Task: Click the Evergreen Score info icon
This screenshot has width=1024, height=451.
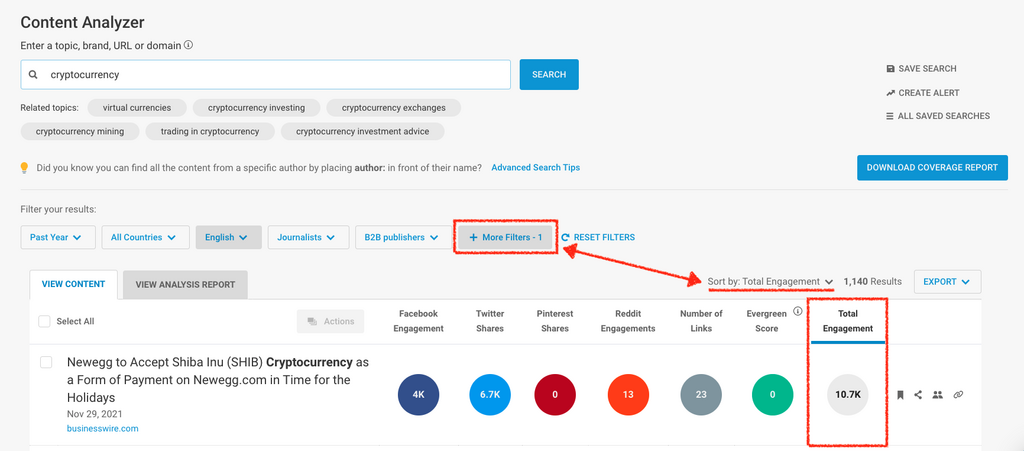Action: coord(797,312)
